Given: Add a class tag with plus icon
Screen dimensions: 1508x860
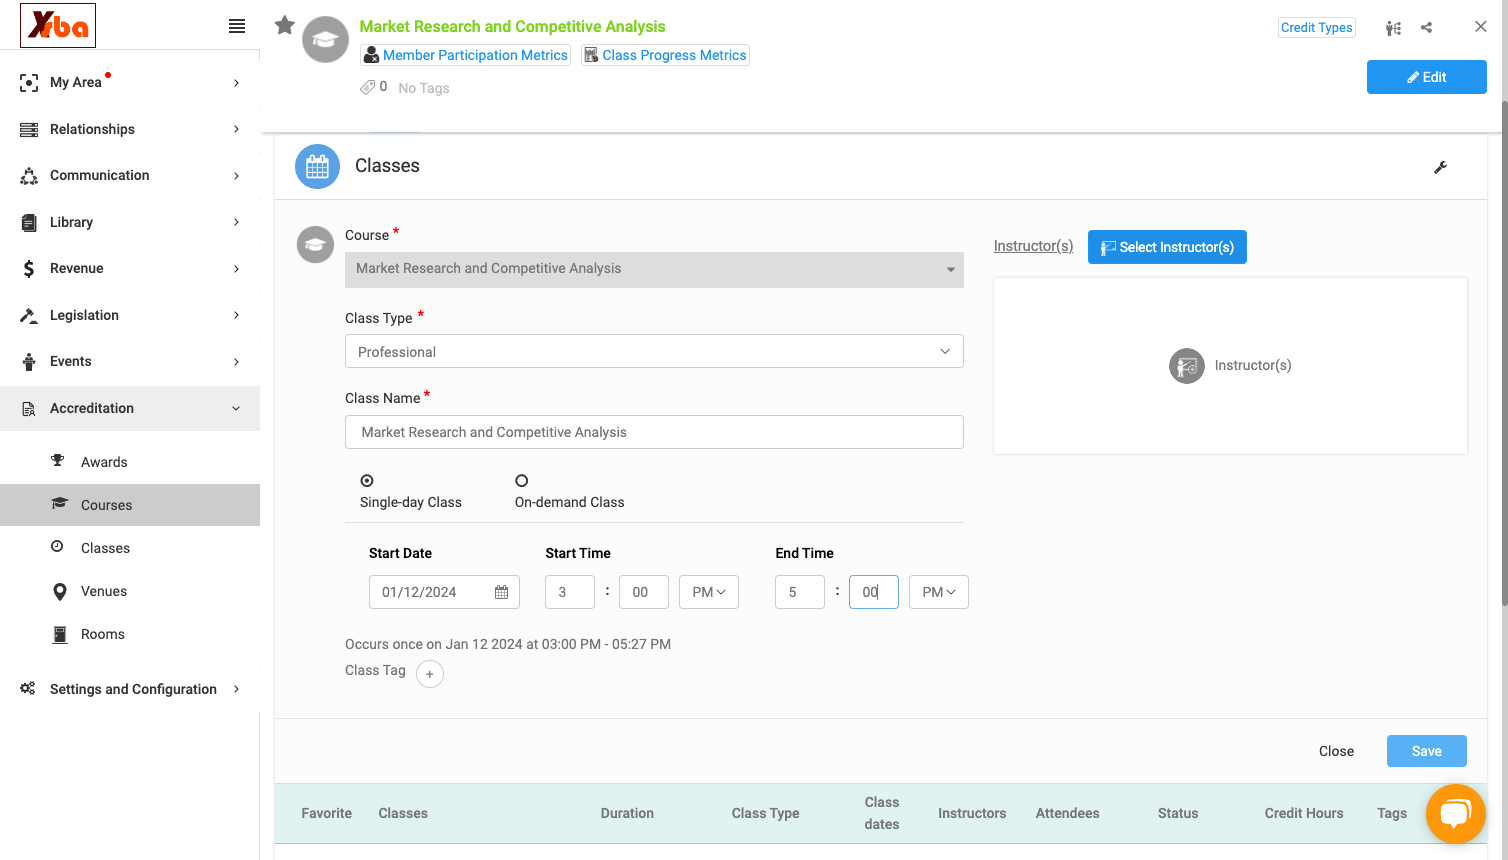Looking at the screenshot, I should point(430,674).
